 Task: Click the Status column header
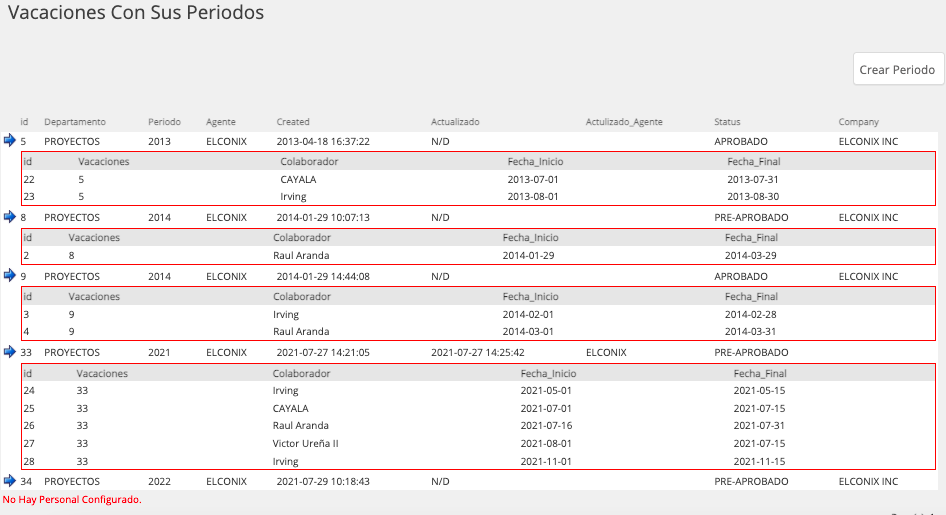(727, 122)
